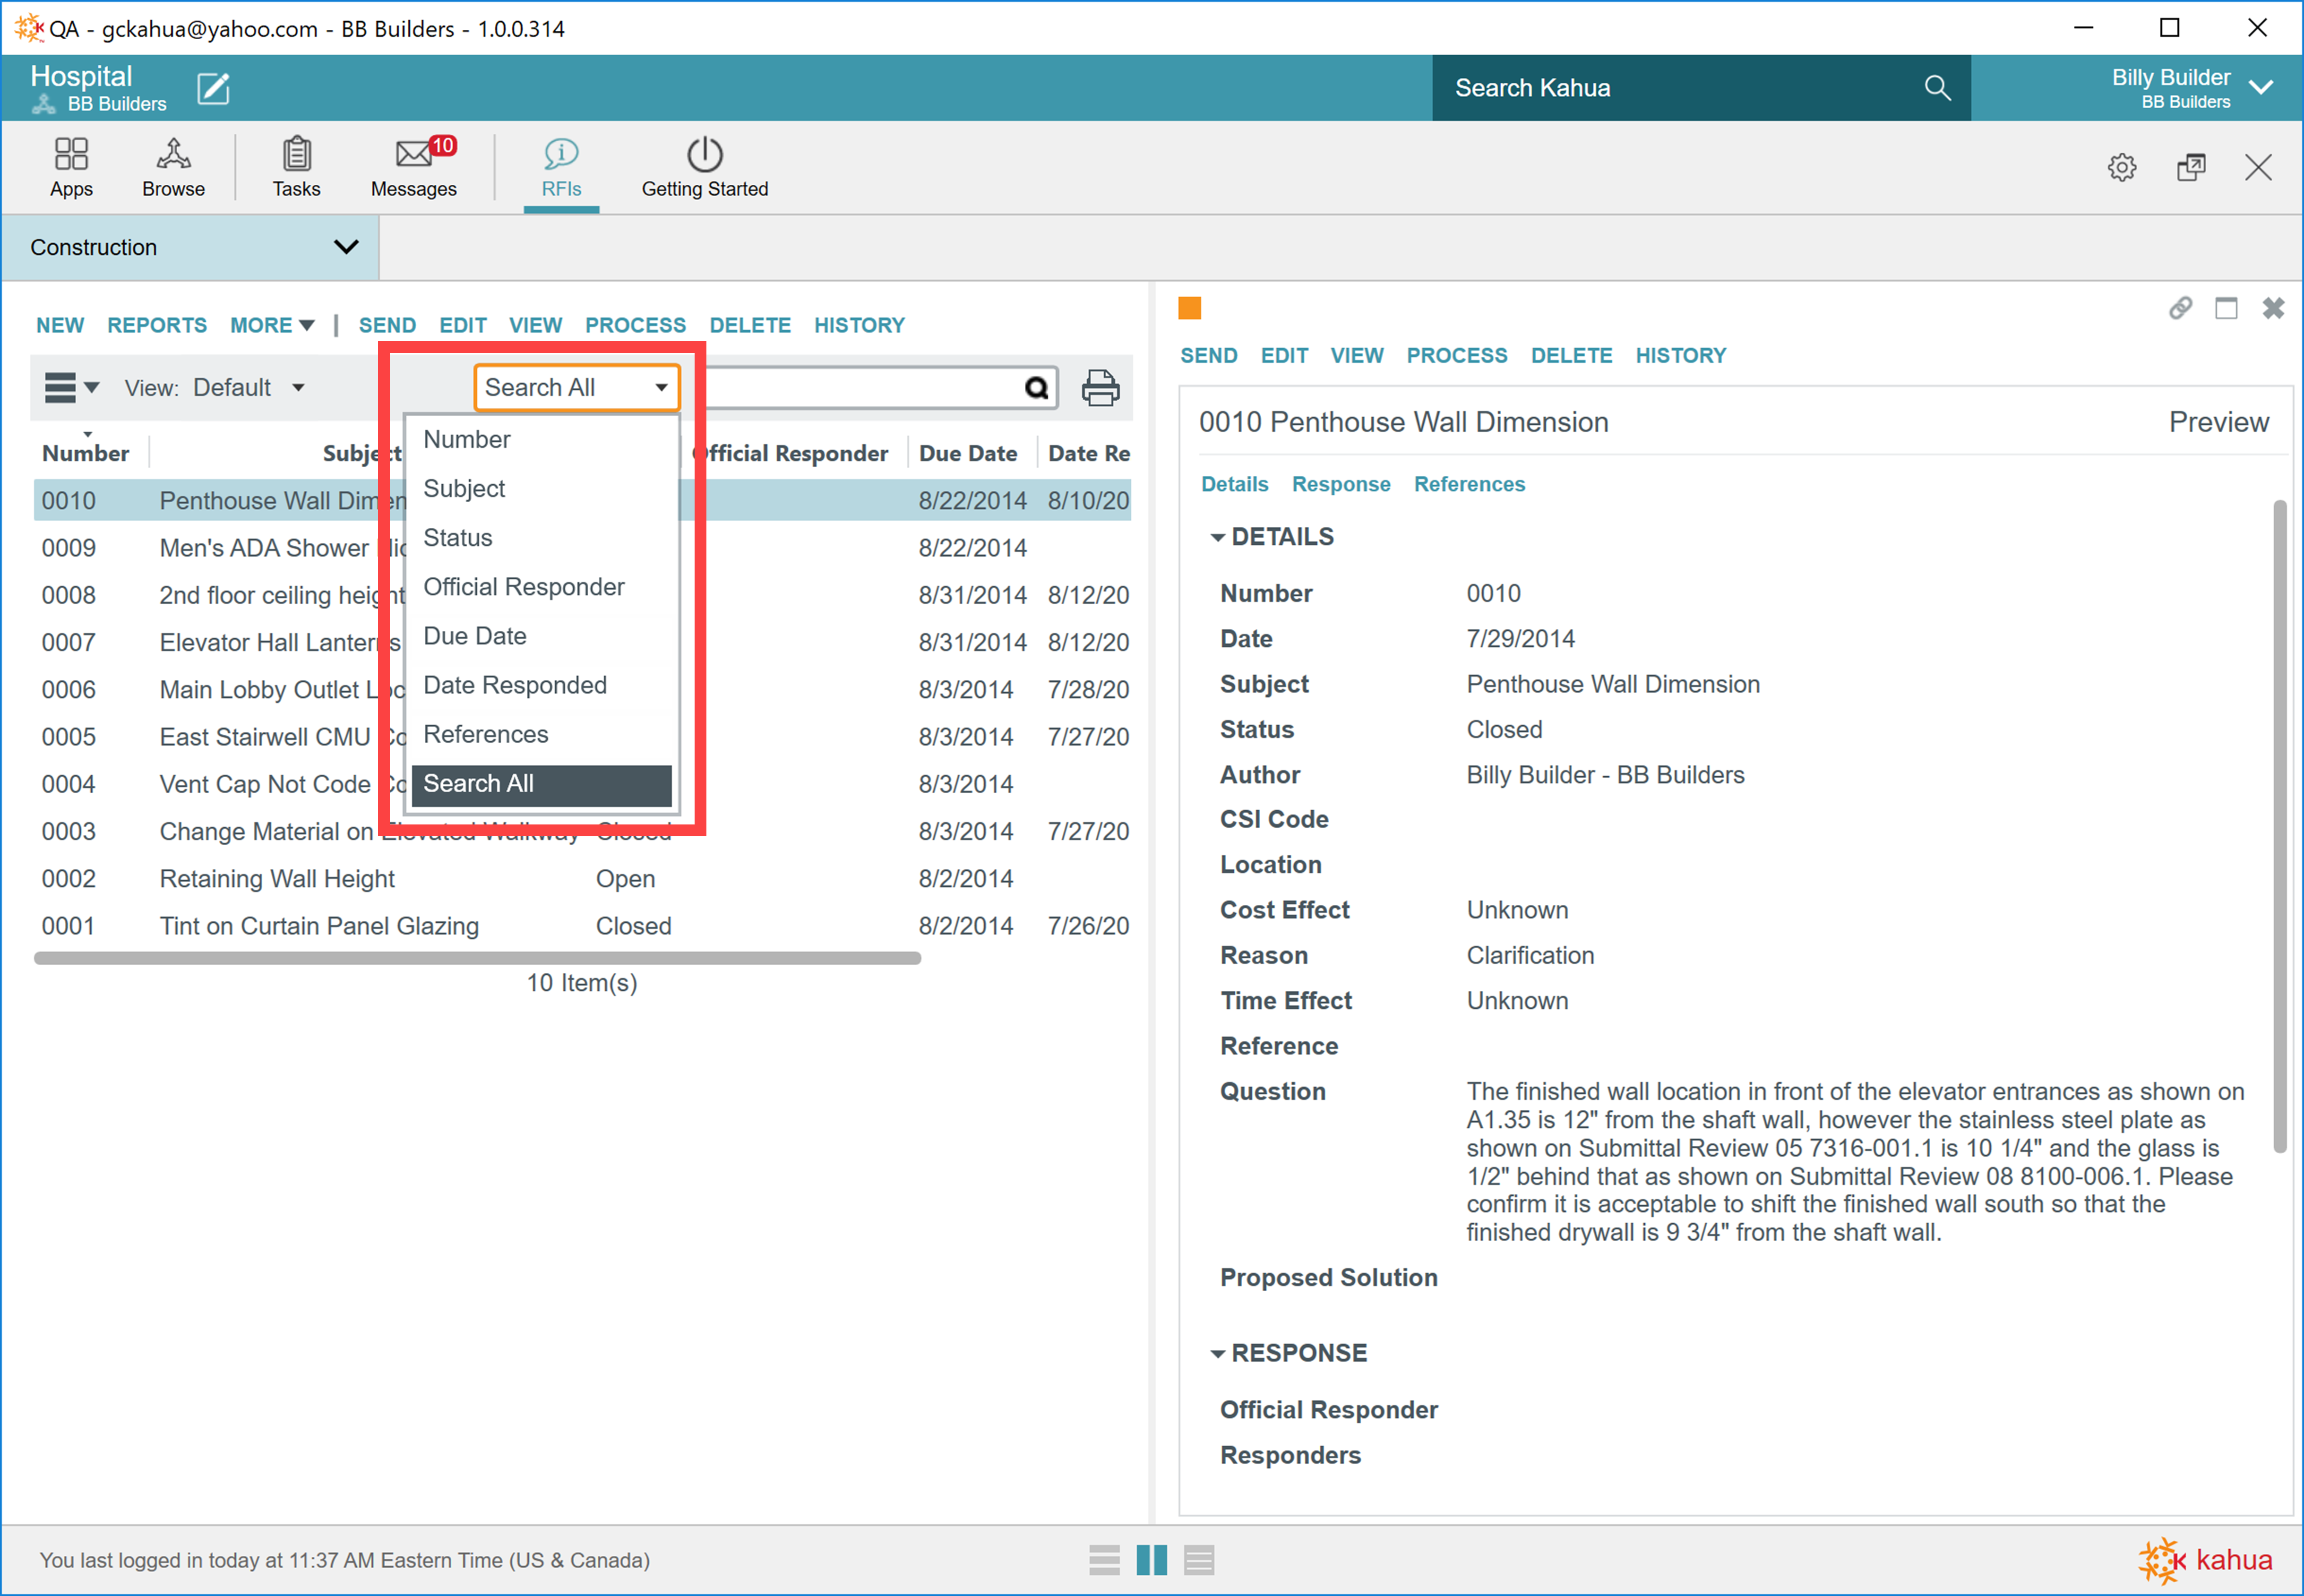Click the orange status color square
Screen dimensions: 2304x1596
pos(1189,308)
